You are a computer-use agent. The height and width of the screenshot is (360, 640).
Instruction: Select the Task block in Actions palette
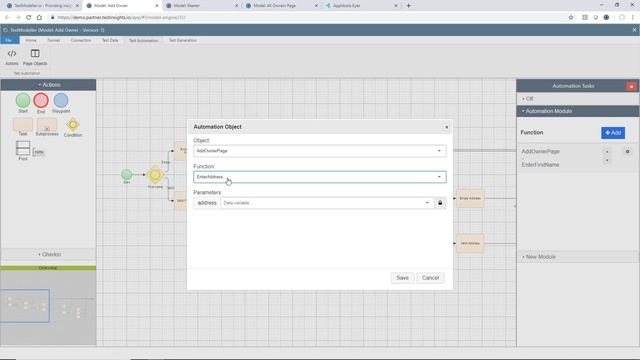(23, 125)
